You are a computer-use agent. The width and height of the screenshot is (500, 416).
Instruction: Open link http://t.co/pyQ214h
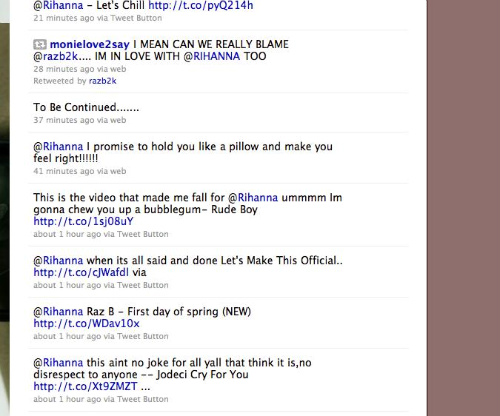coord(201,5)
